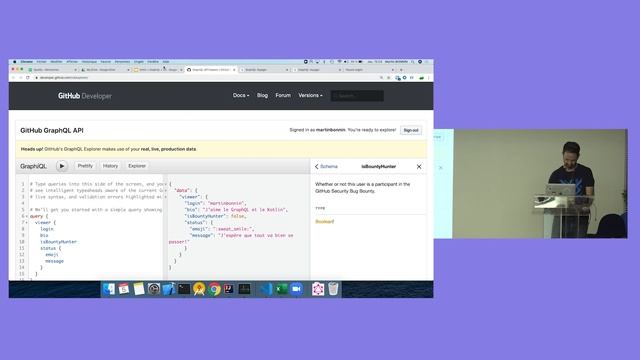Open the Apple menu
Viewport: 640px width, 360px height.
point(14,62)
